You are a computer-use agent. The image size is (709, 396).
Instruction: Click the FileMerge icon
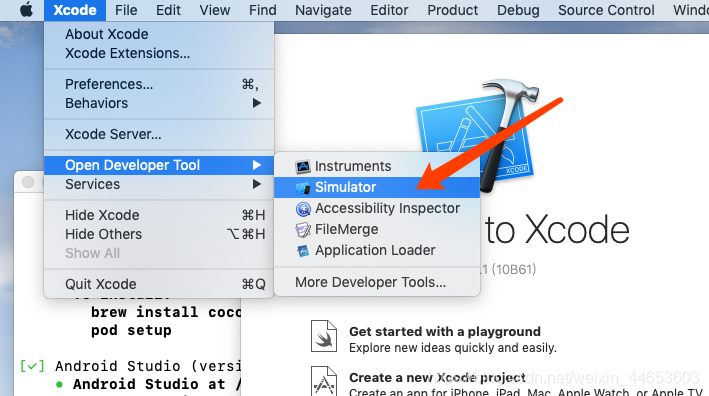[x=303, y=230]
